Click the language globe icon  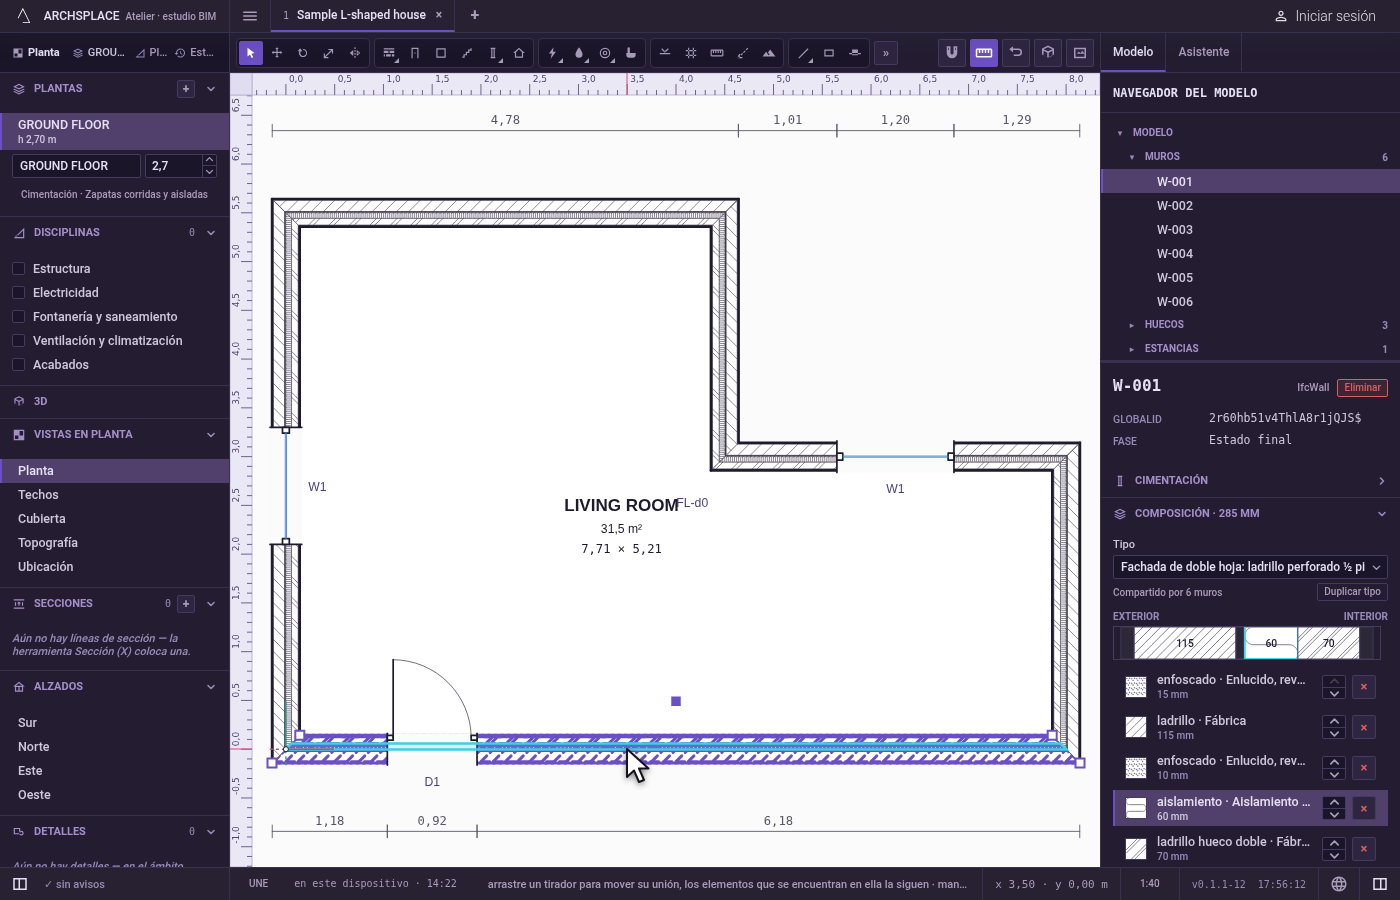pyautogui.click(x=1339, y=884)
